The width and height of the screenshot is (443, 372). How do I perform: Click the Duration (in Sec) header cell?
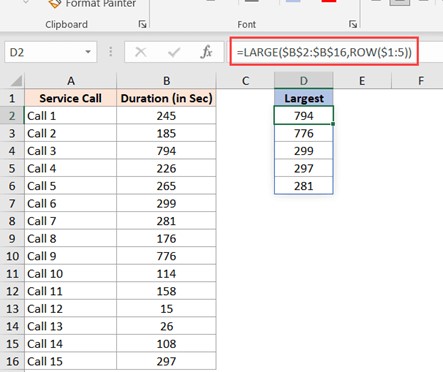pos(166,98)
